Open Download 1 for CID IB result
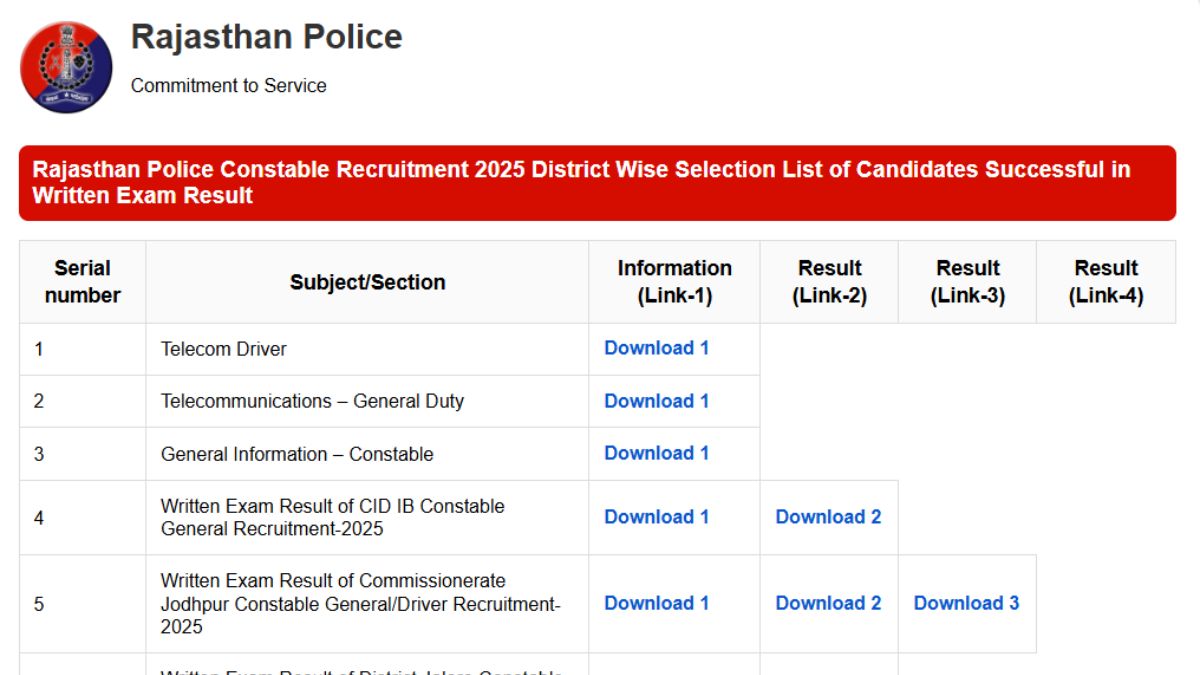The image size is (1200, 675). [x=656, y=517]
